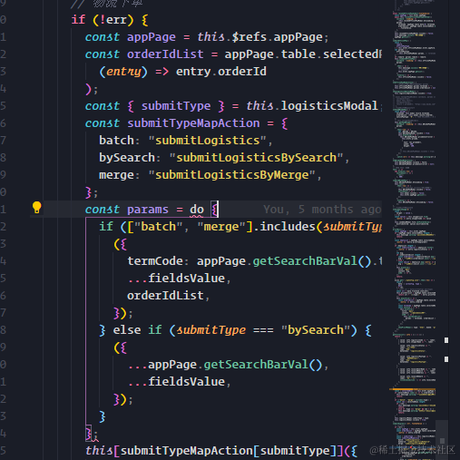
Task: Click the string "submitLogisticsBySearch"
Action: tap(256, 158)
